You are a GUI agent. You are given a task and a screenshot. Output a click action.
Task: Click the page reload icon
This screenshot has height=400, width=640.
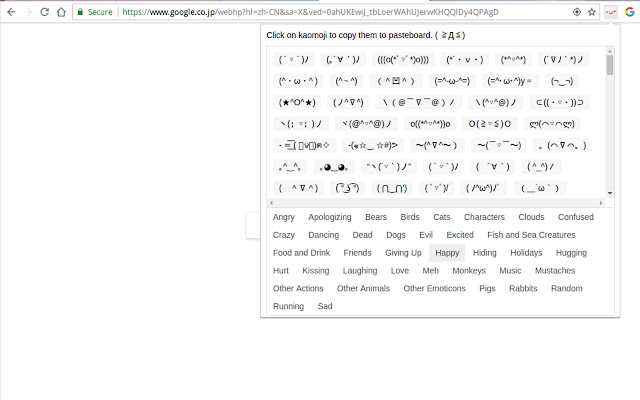45,12
